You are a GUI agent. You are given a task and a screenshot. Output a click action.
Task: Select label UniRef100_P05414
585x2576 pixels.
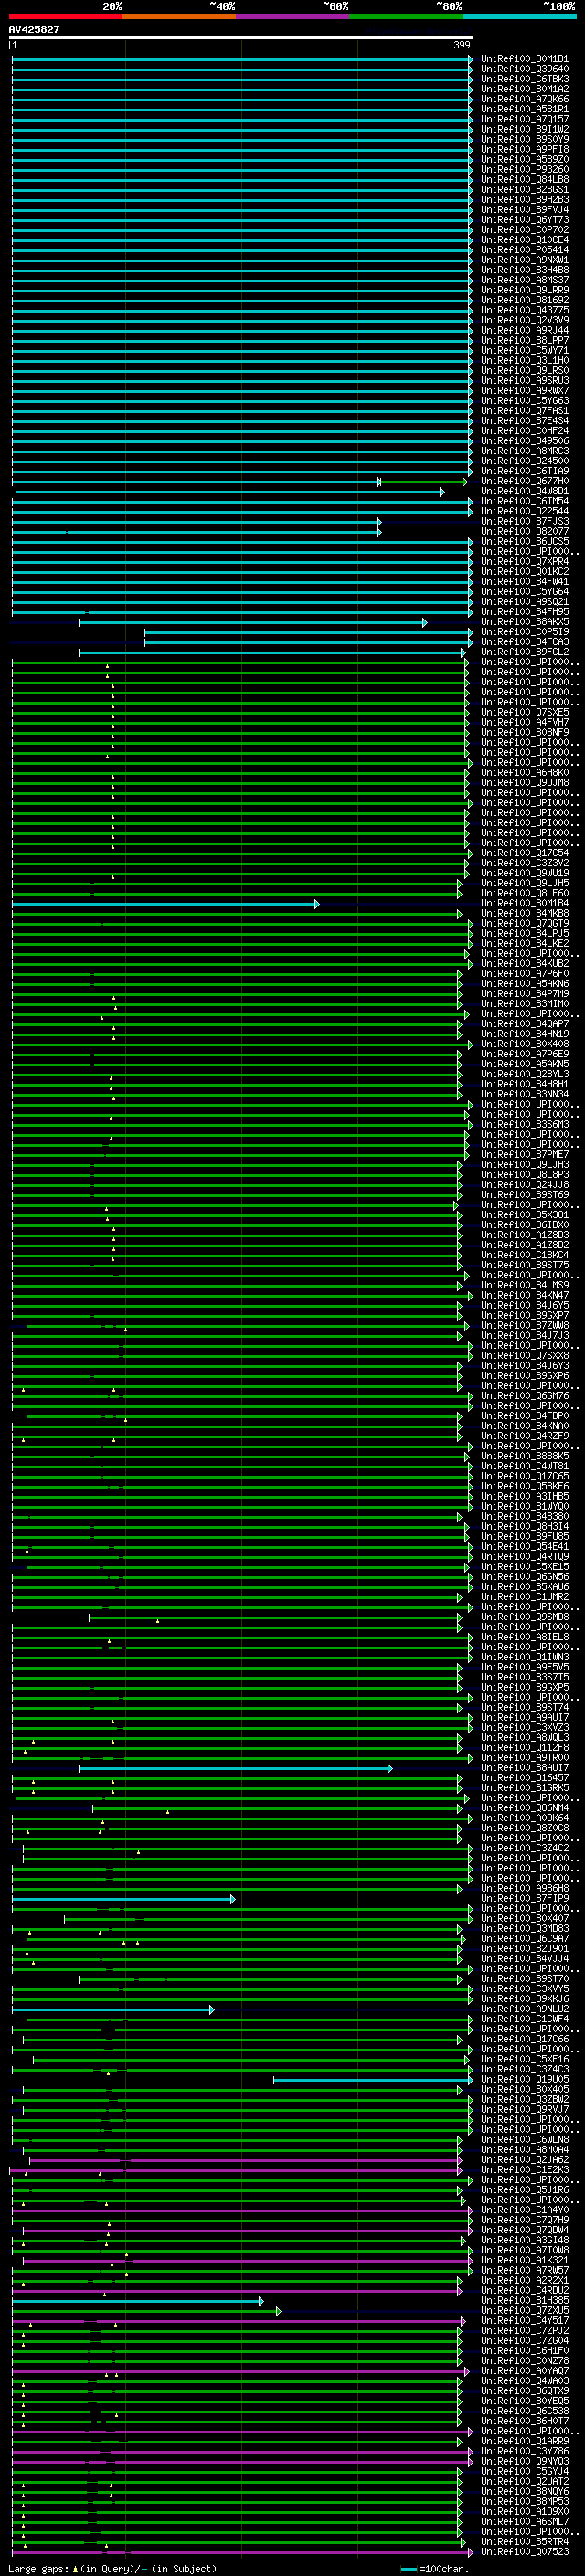525,250
